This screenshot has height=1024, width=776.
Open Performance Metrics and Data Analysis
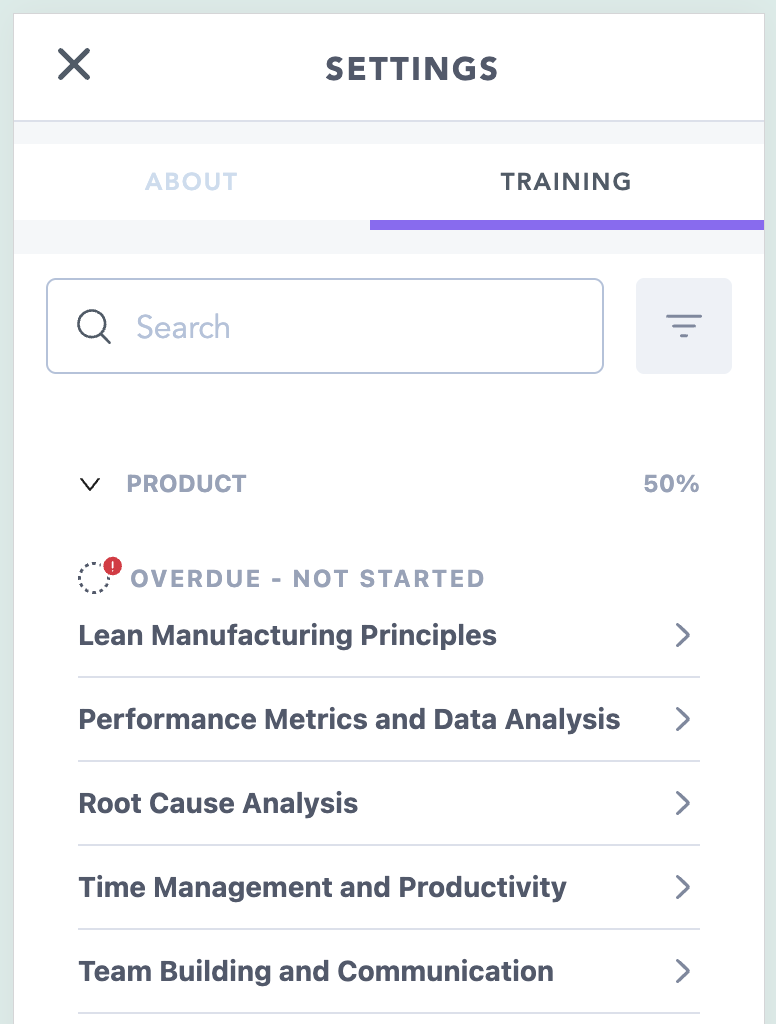349,719
